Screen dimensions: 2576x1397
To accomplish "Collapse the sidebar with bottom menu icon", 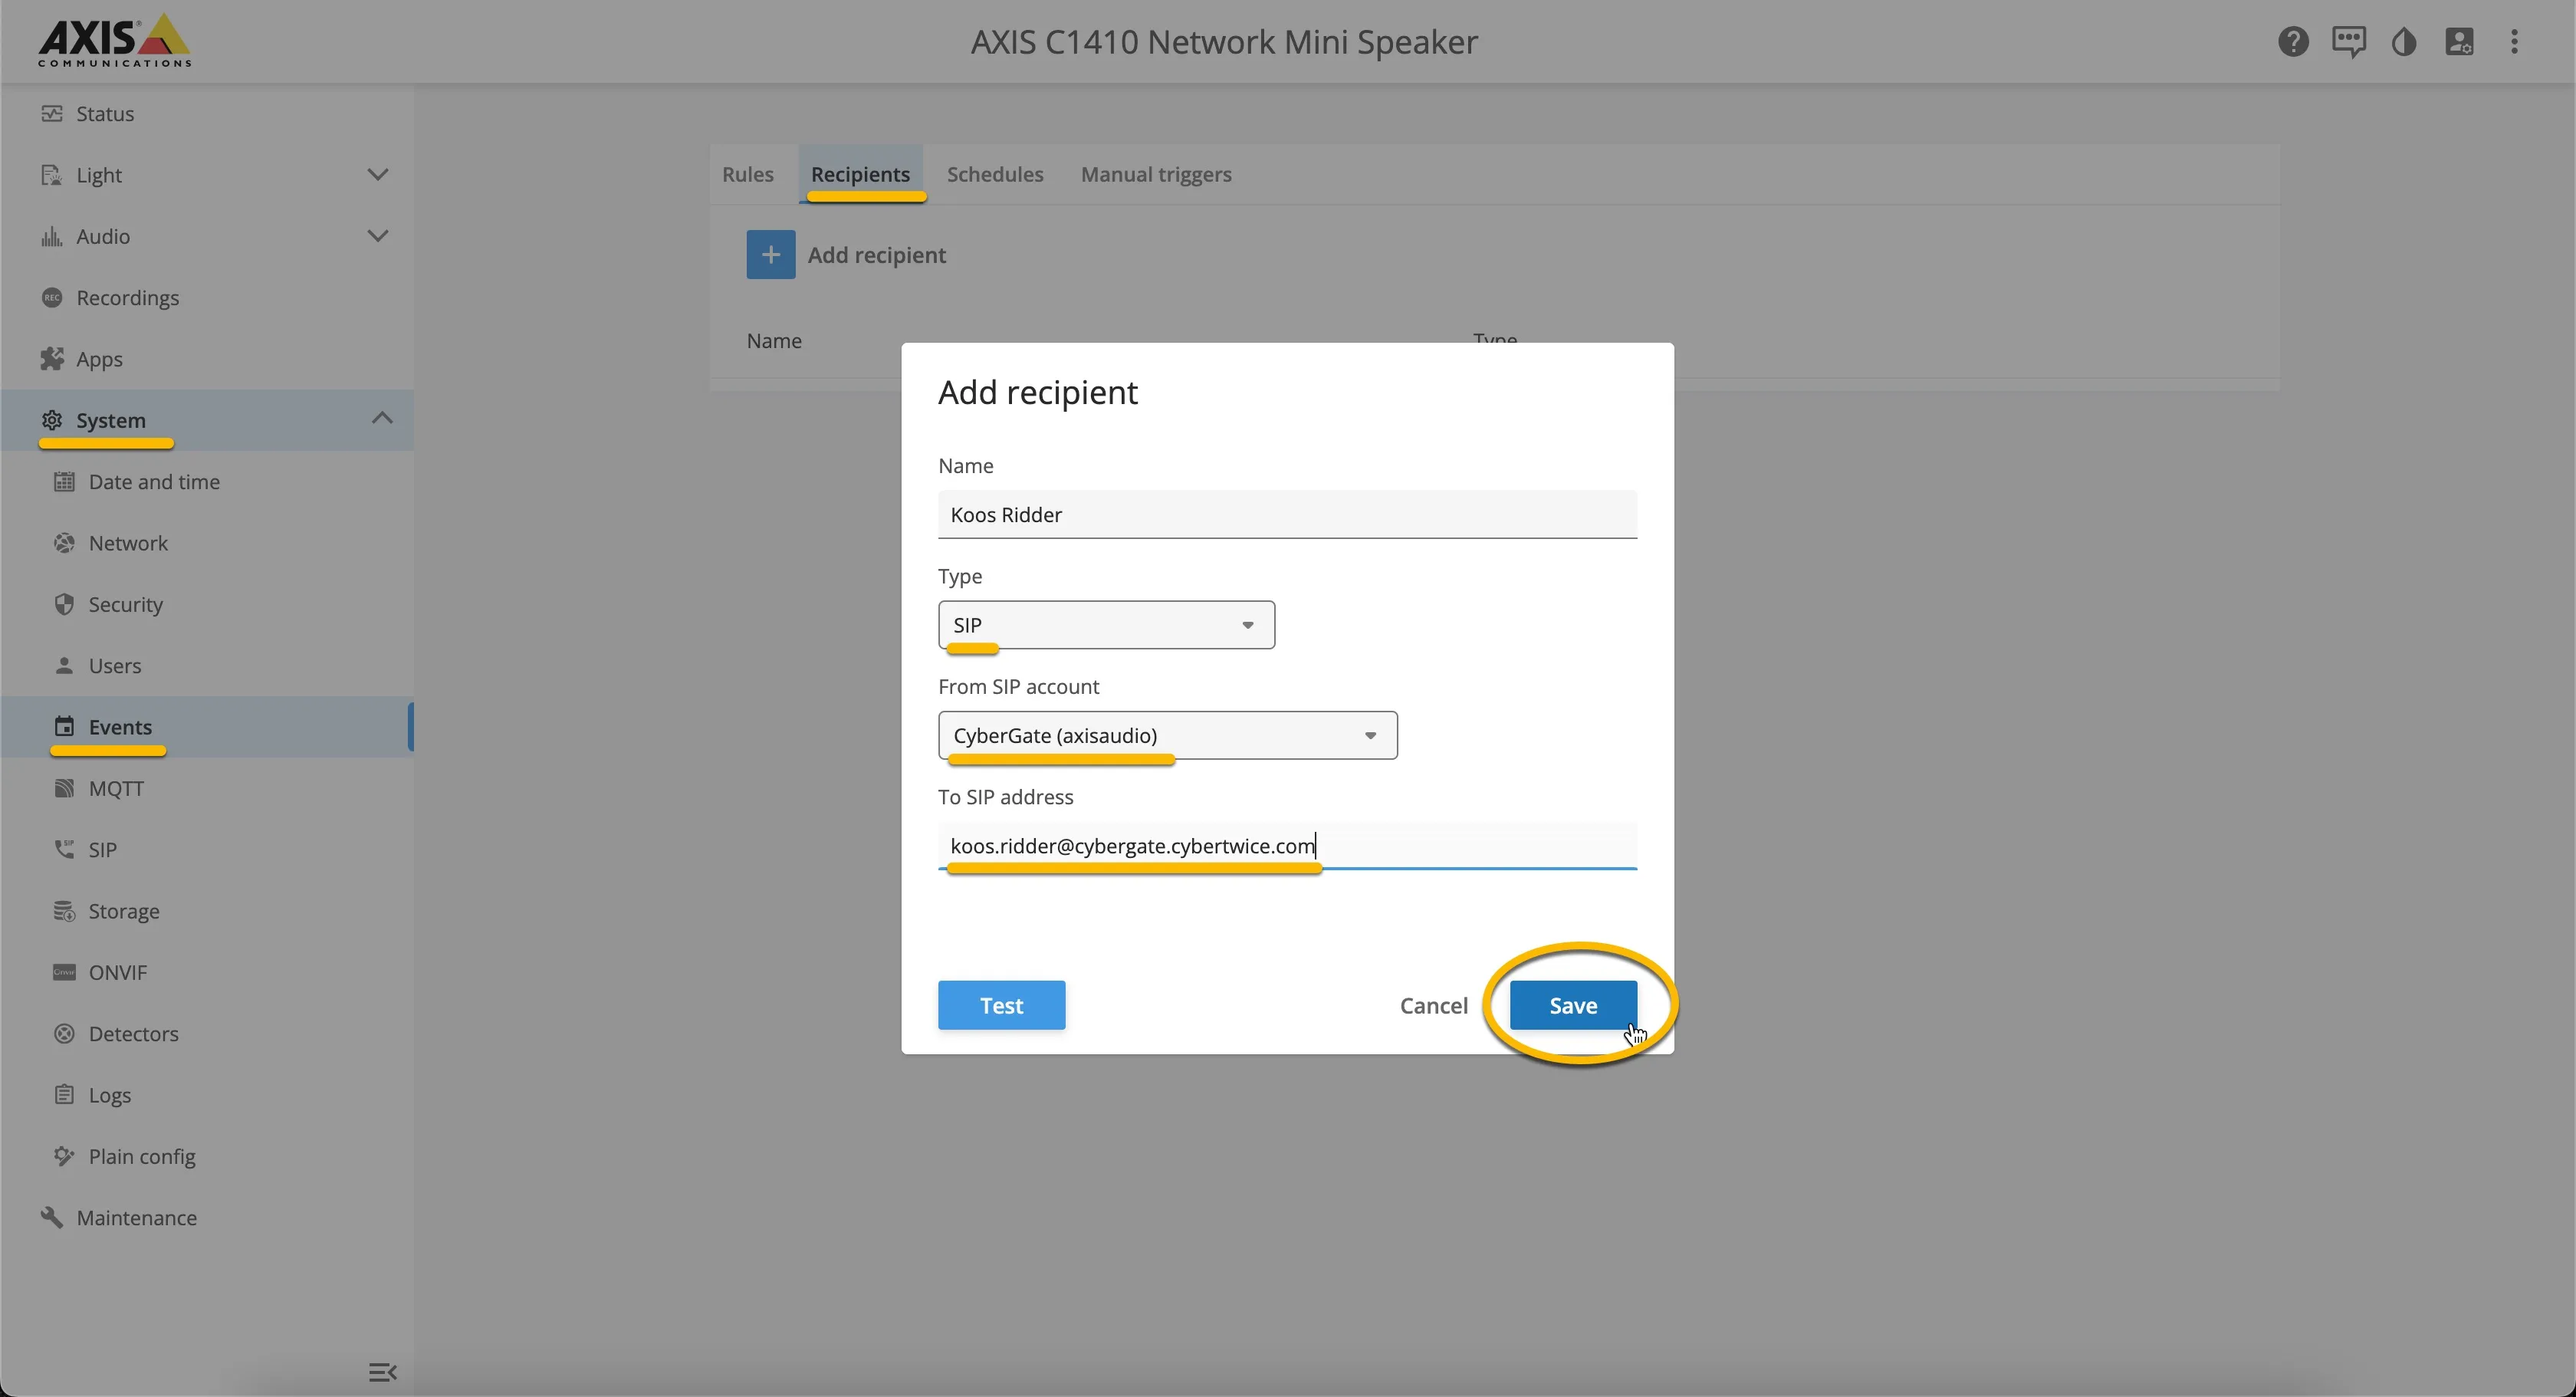I will pyautogui.click(x=382, y=1372).
